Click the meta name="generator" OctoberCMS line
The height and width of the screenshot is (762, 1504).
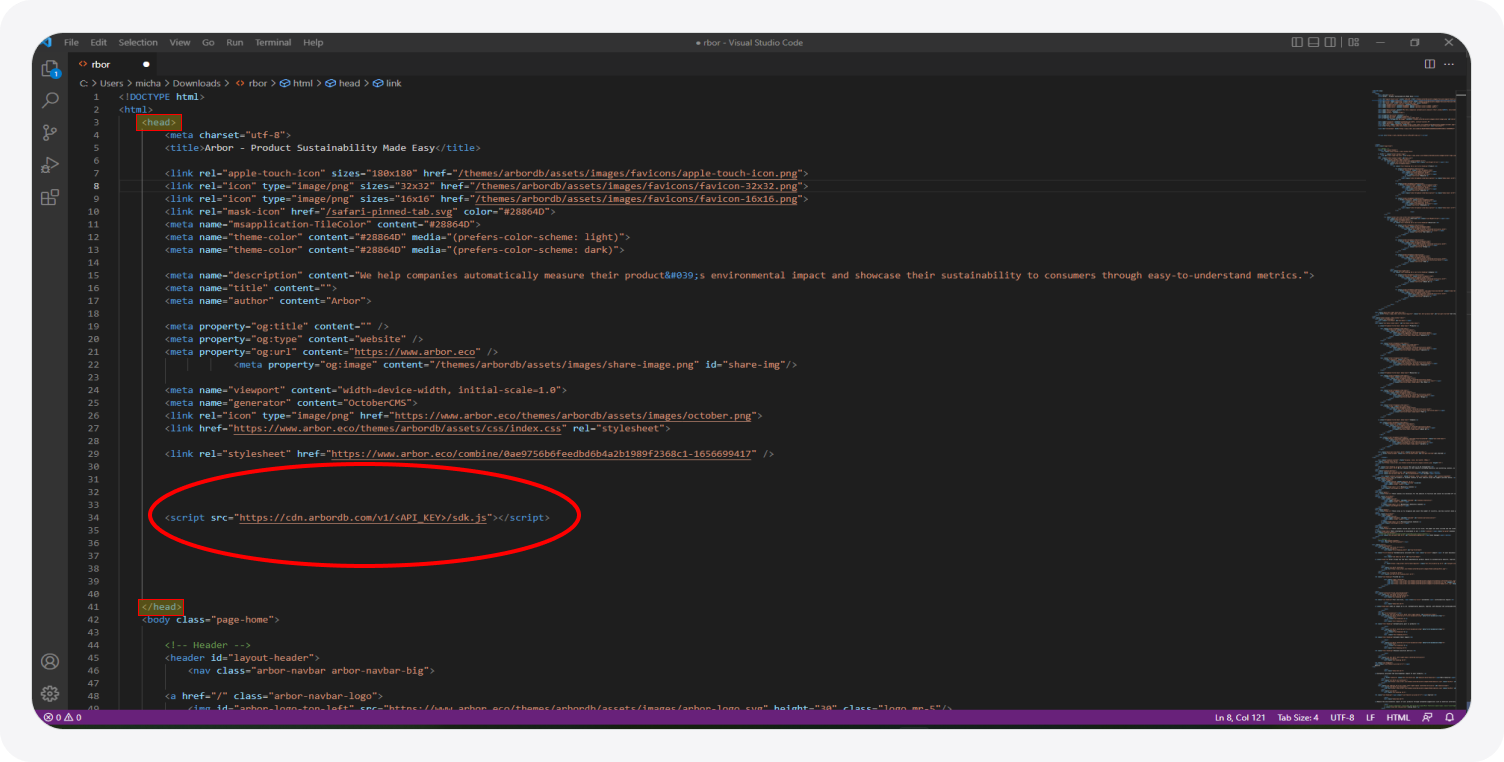291,402
